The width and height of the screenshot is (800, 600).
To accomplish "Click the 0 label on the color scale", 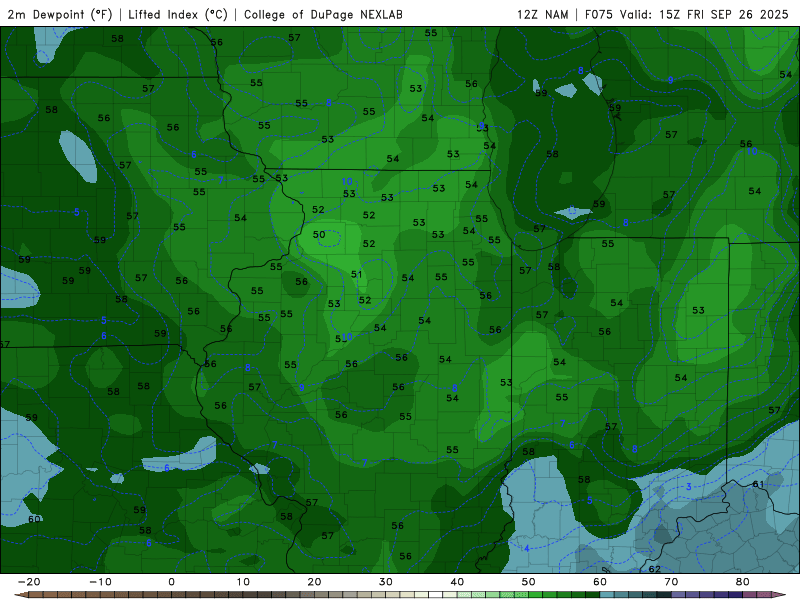I will [171, 582].
